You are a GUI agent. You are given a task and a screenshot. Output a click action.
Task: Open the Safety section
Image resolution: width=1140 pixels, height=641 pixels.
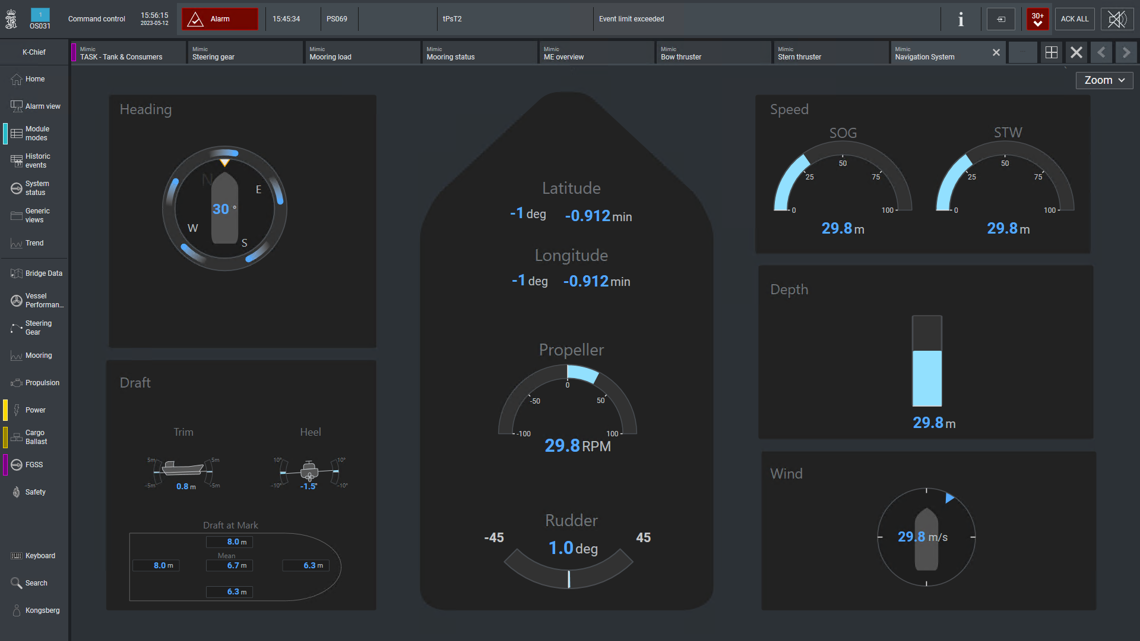click(x=34, y=492)
